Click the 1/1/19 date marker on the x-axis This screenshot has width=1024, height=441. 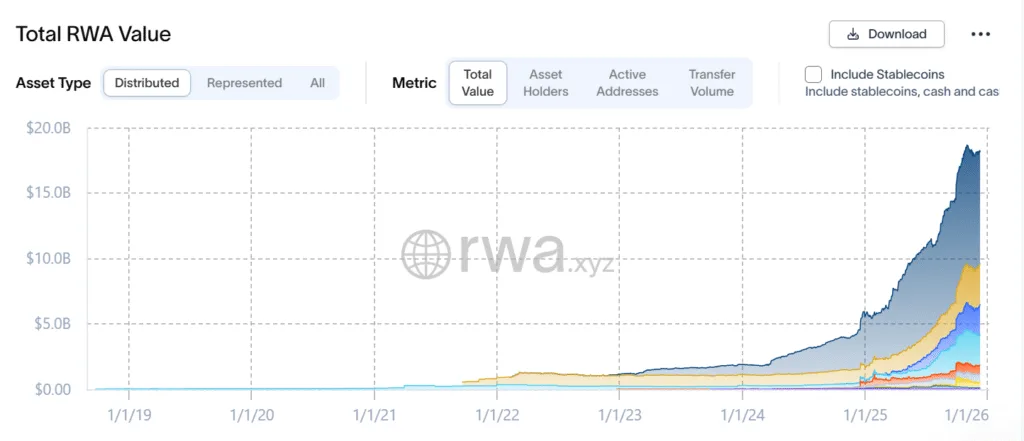point(129,413)
